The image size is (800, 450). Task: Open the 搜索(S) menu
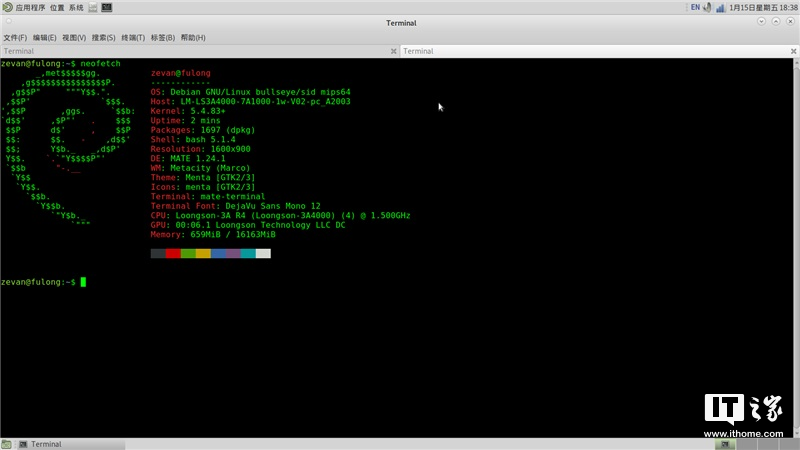[x=104, y=38]
